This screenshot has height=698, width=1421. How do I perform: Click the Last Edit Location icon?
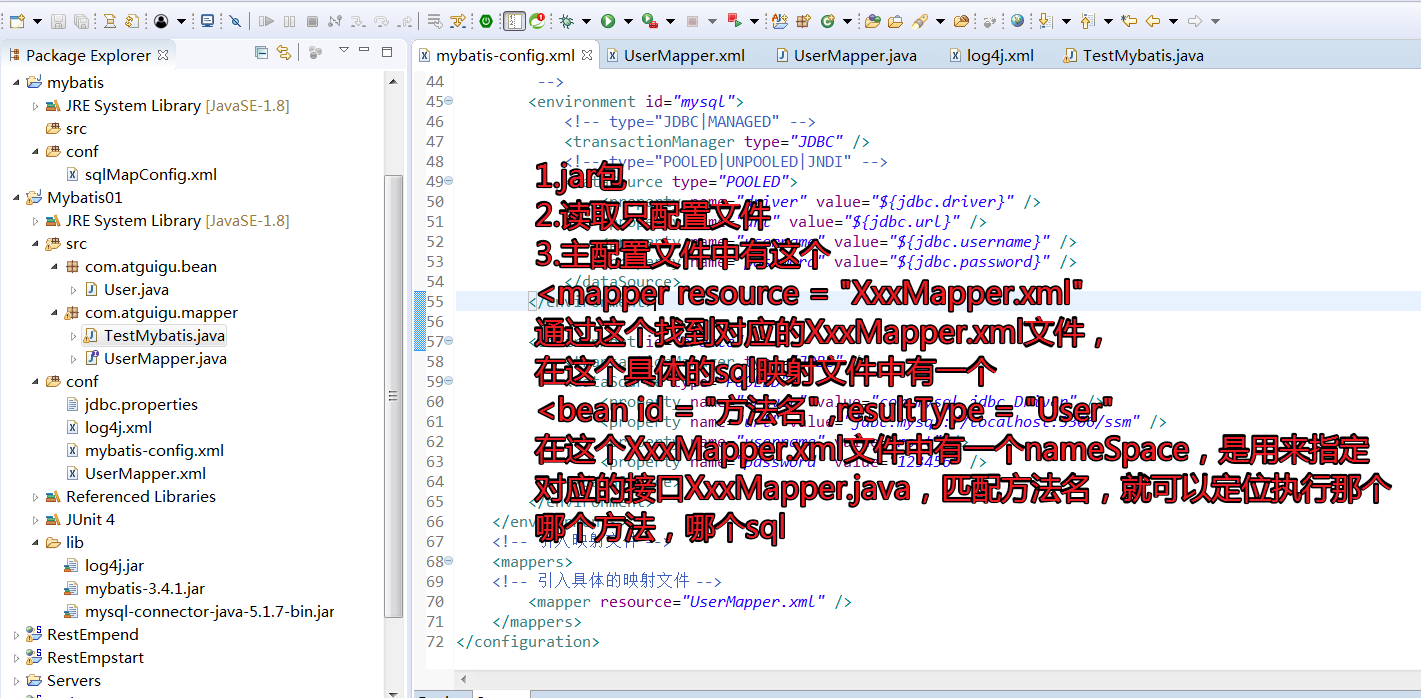pos(1128,21)
